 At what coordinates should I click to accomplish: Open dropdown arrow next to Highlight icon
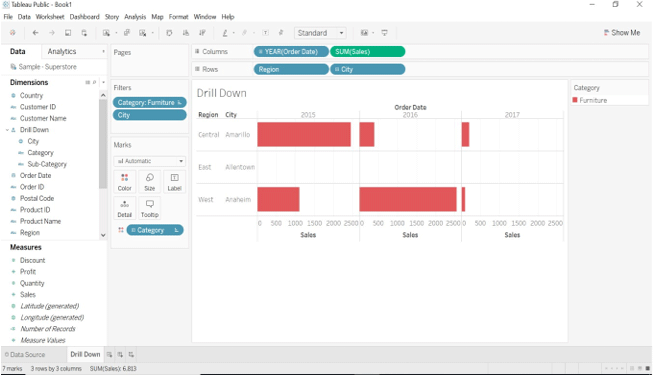pyautogui.click(x=234, y=33)
